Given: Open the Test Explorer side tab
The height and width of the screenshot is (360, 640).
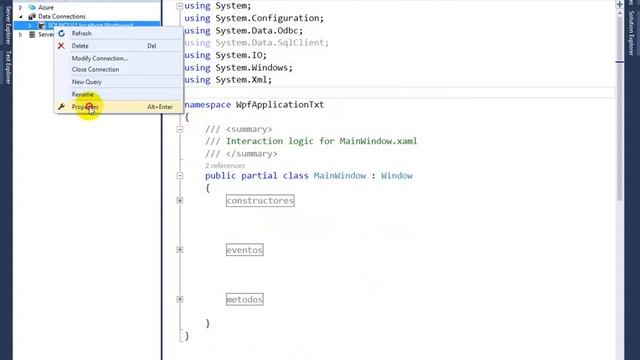Looking at the screenshot, I should point(7,68).
